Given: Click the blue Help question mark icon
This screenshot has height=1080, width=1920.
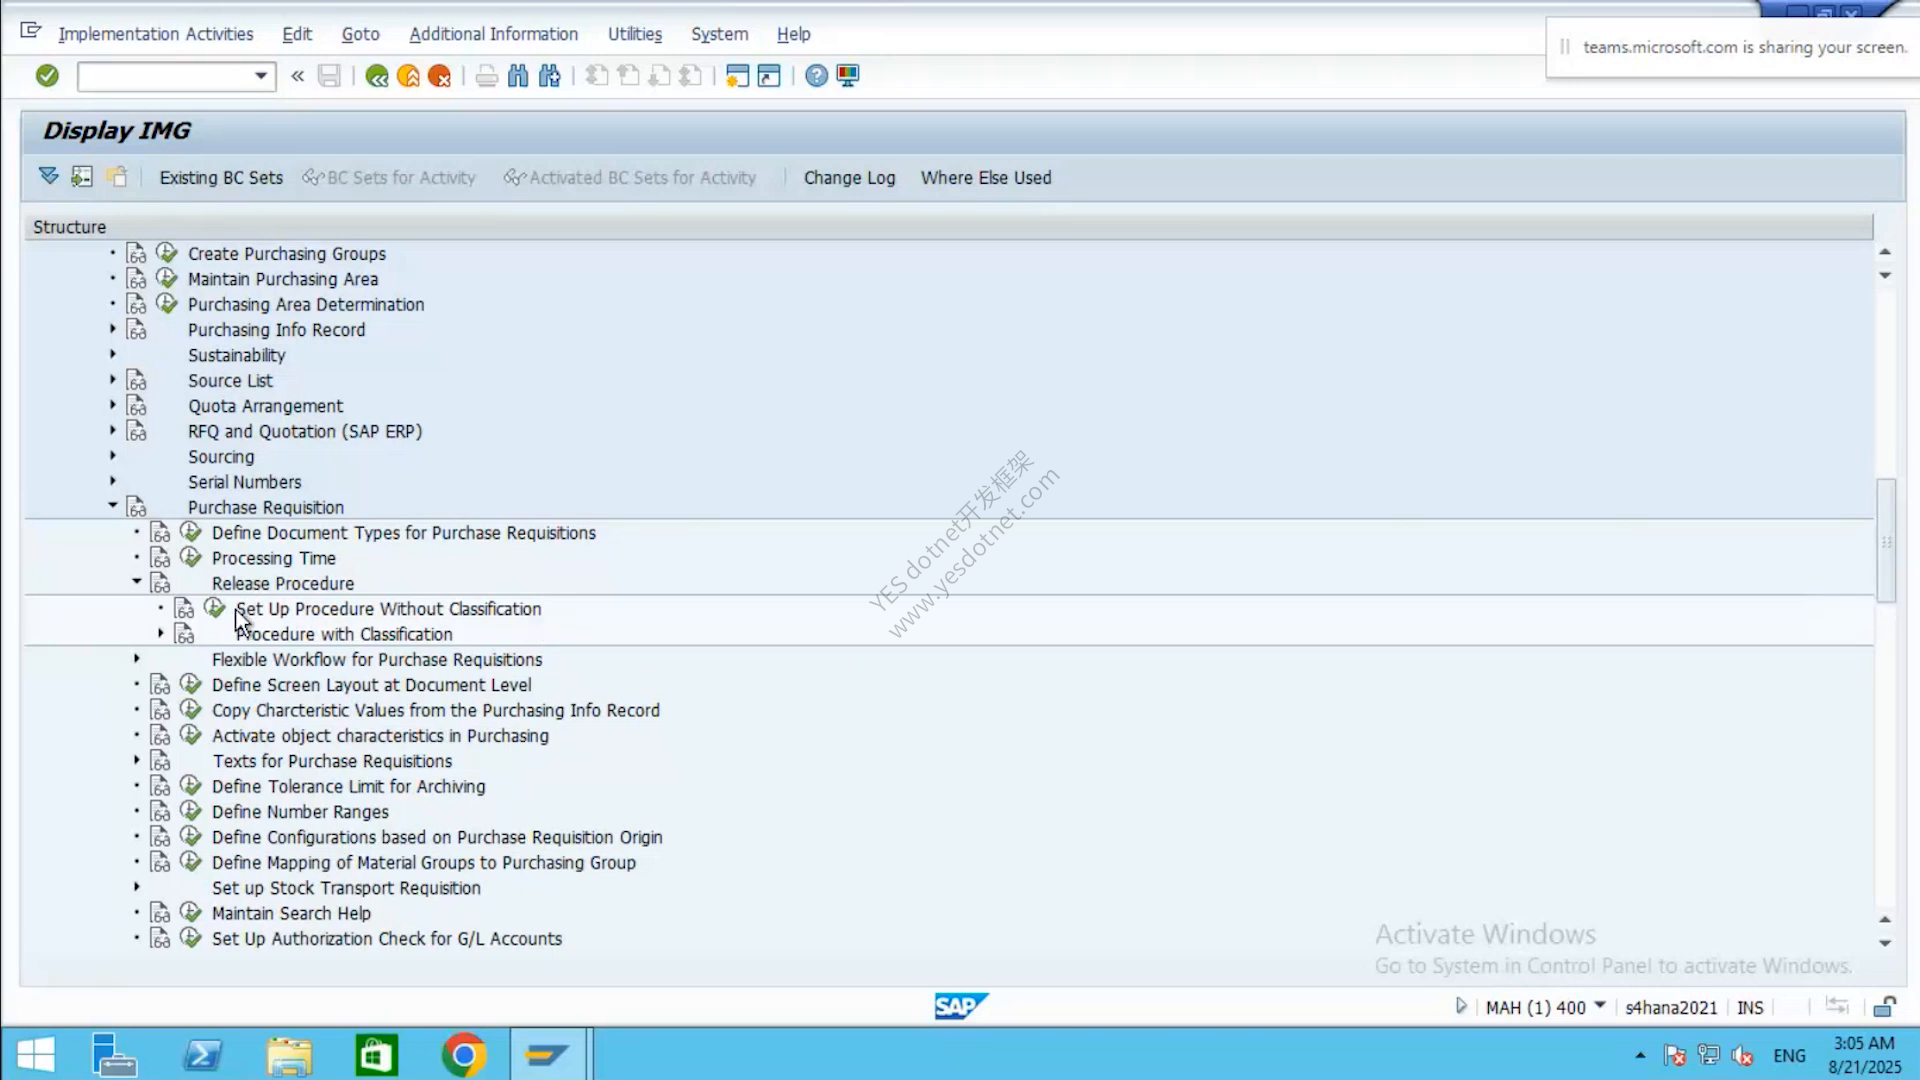Looking at the screenshot, I should 816,76.
